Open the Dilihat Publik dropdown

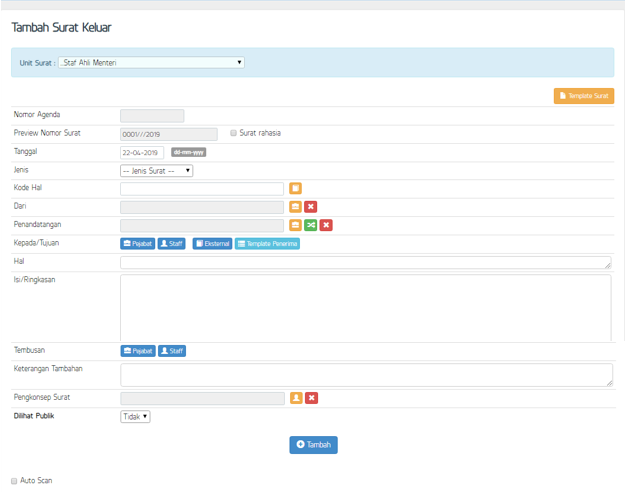pyautogui.click(x=135, y=416)
